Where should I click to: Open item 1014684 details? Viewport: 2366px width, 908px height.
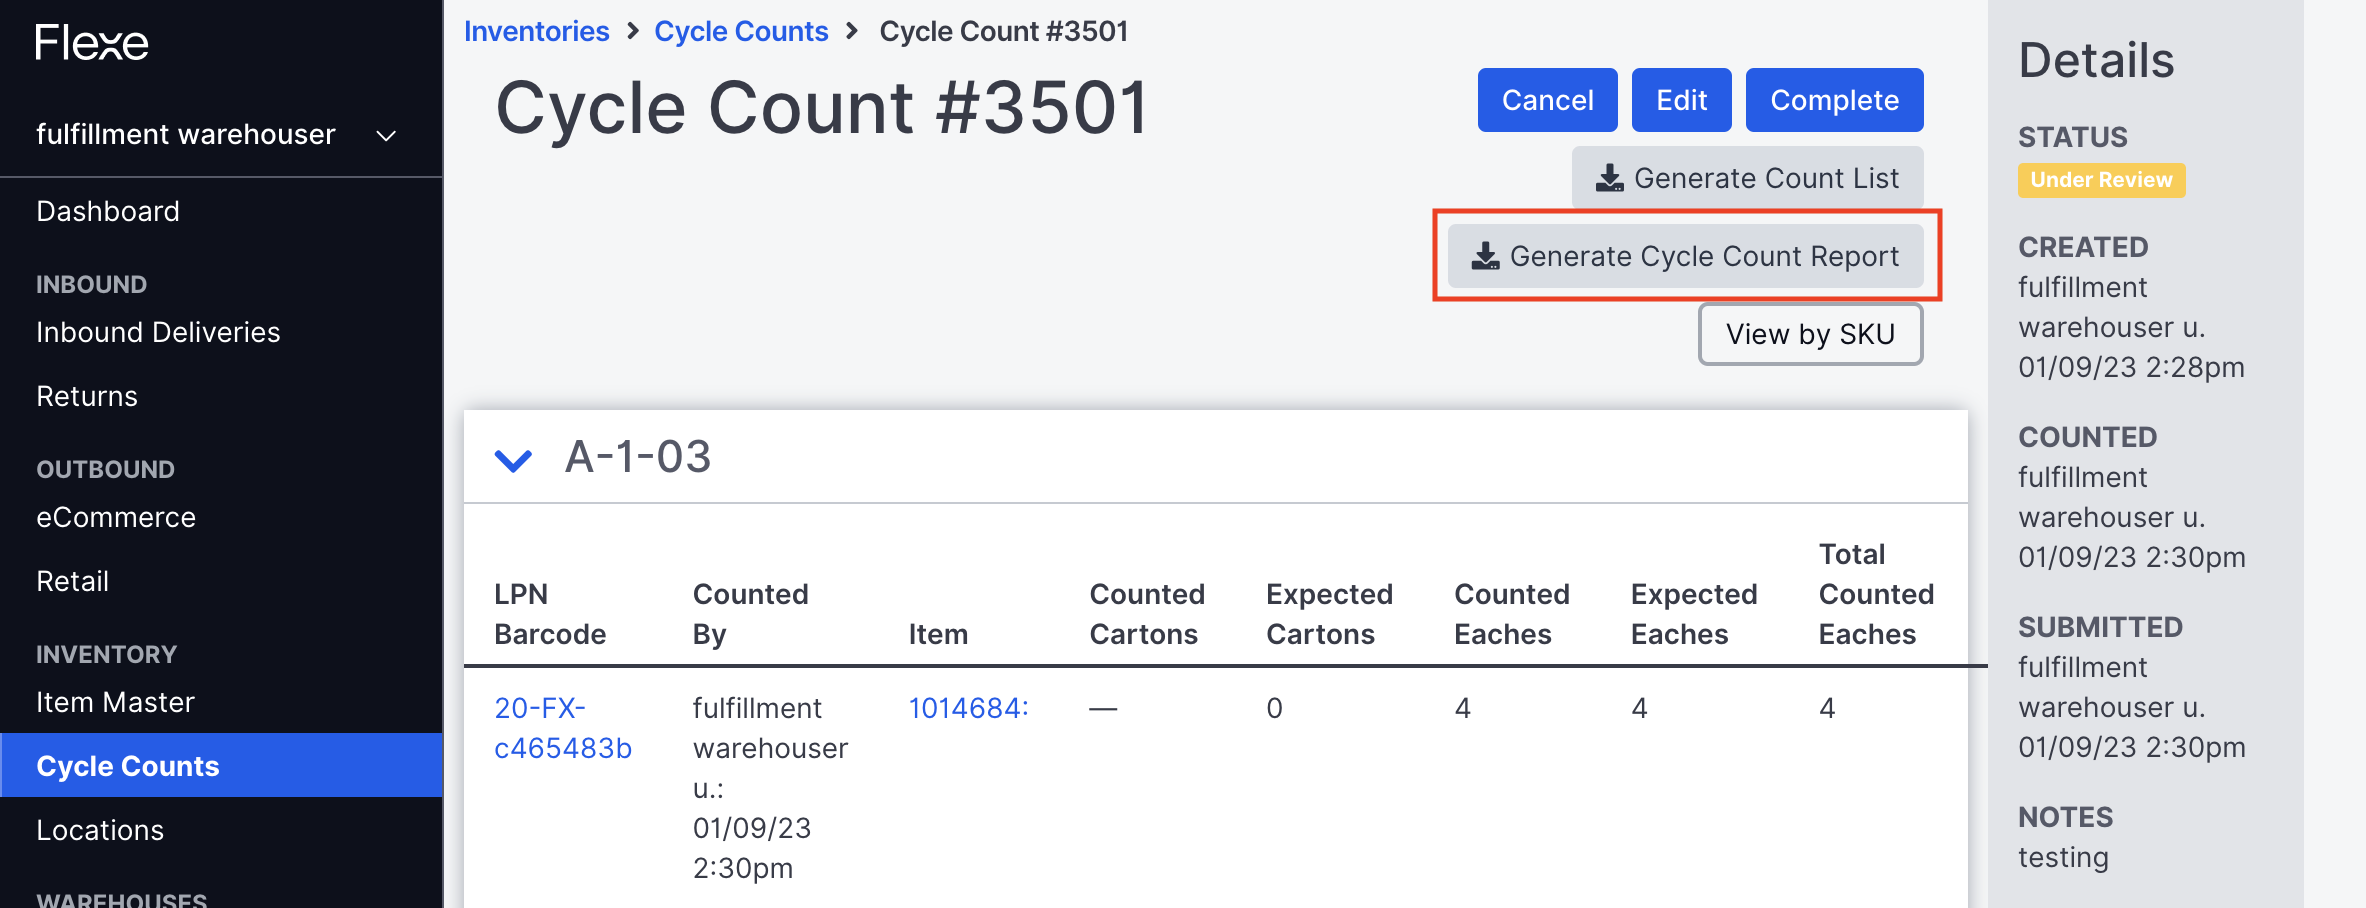[967, 707]
